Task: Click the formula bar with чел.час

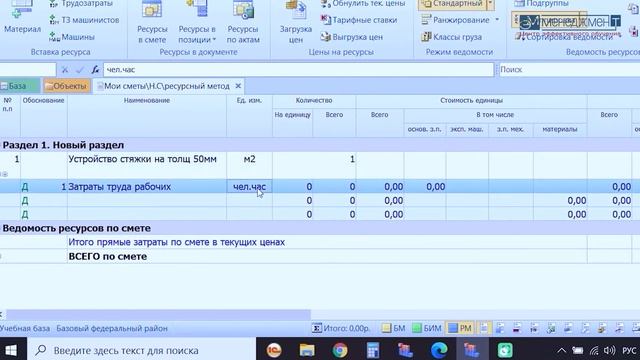Action: pos(298,70)
